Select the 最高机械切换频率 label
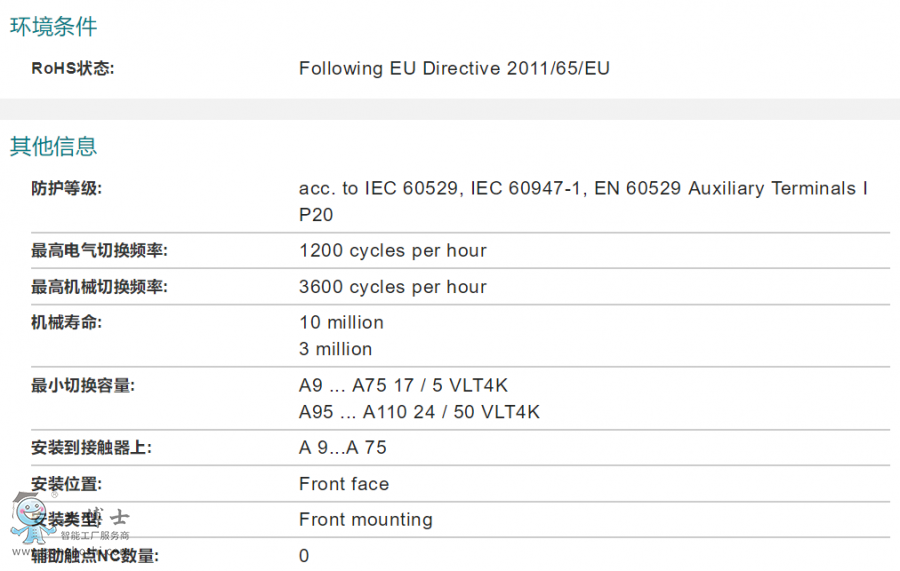900x571 pixels. pyautogui.click(x=99, y=287)
